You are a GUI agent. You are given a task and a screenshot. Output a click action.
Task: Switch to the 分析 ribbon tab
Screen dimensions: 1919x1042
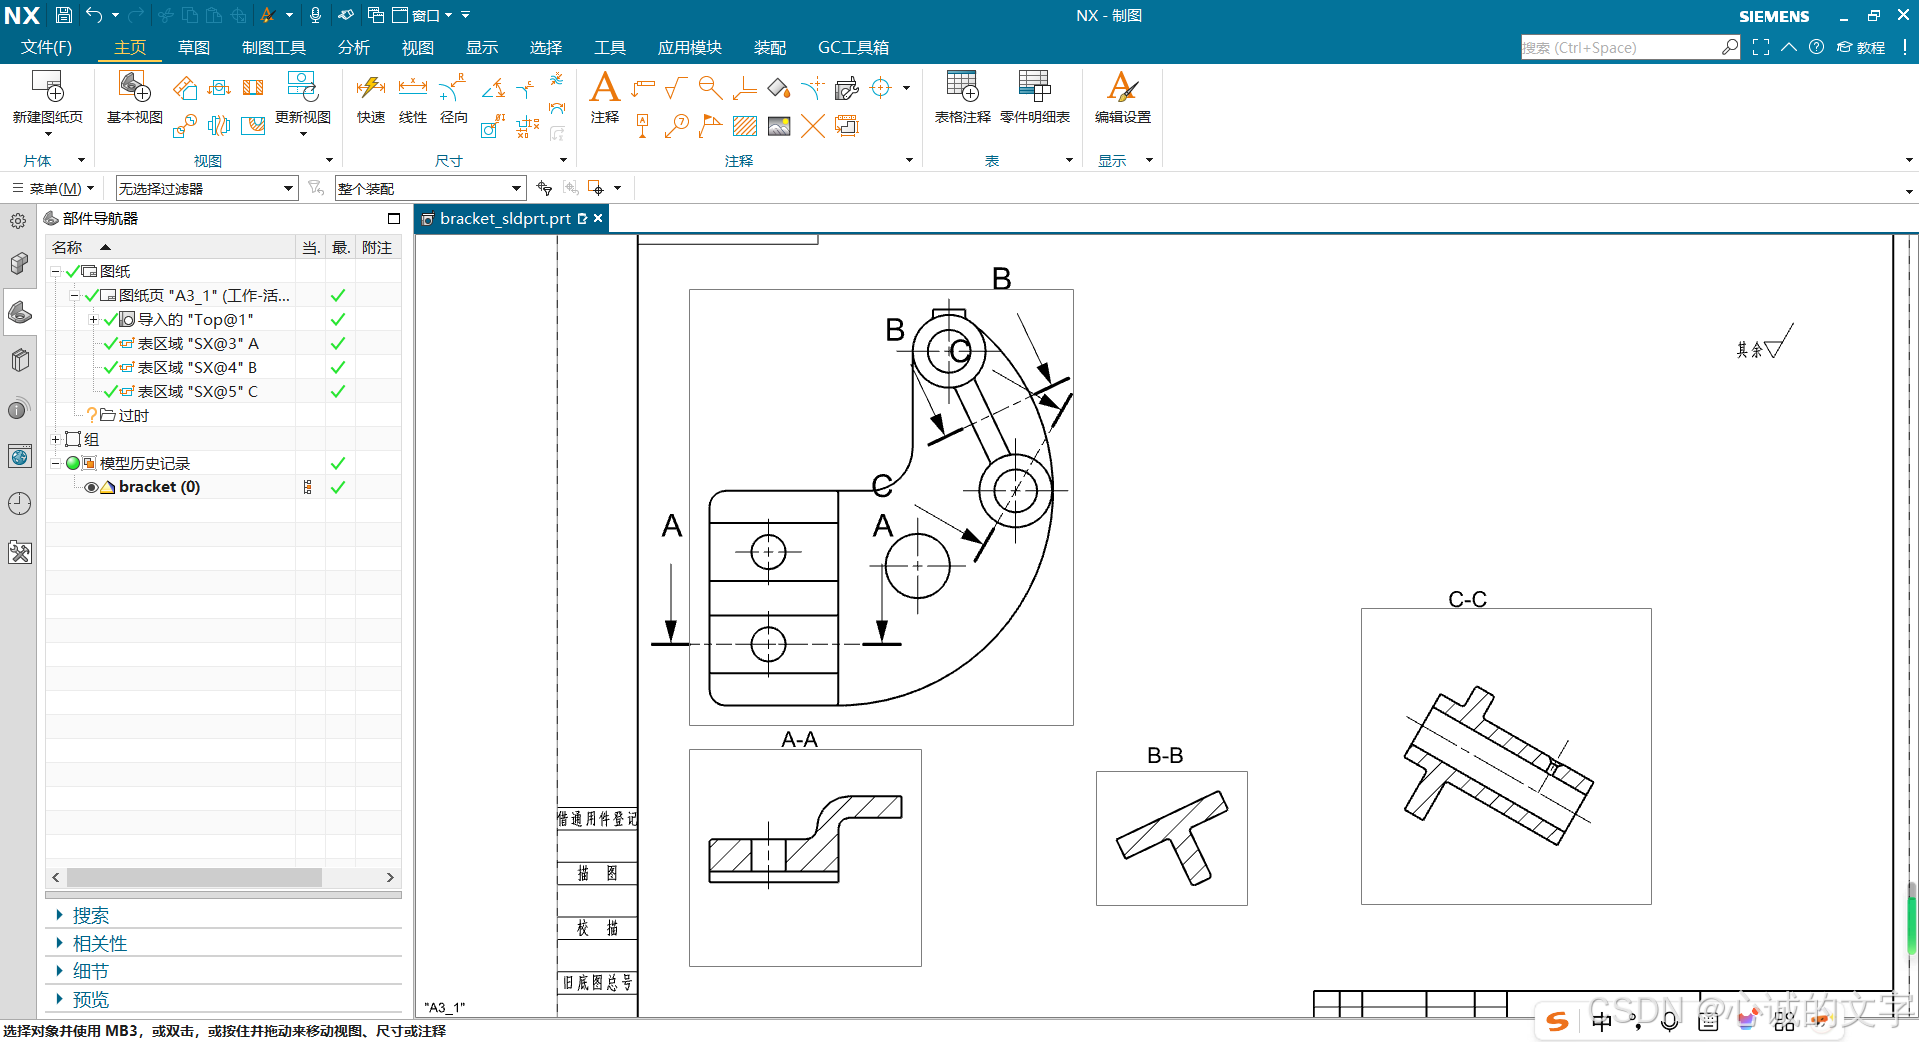(354, 47)
